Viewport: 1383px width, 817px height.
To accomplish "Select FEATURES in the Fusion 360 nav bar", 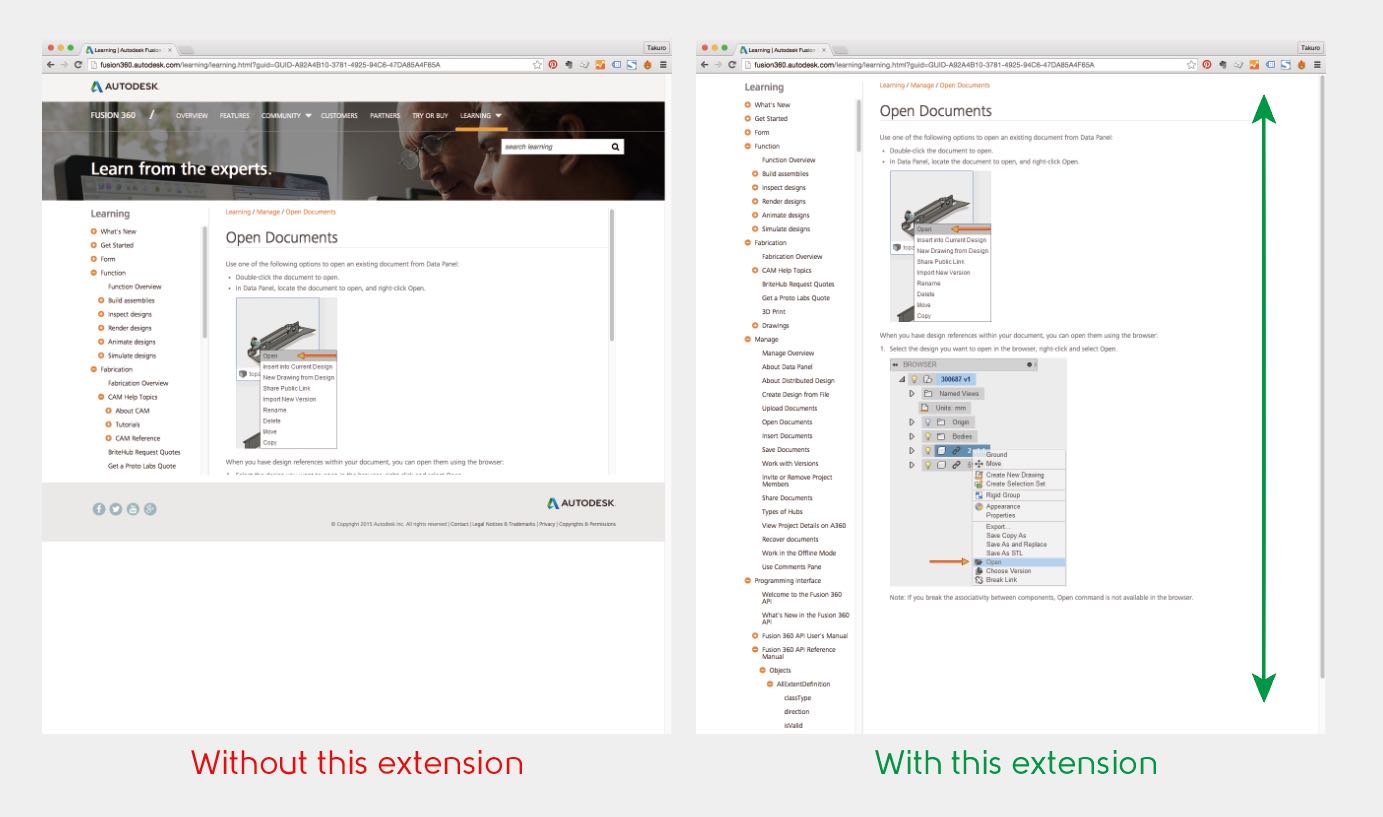I will pos(235,116).
